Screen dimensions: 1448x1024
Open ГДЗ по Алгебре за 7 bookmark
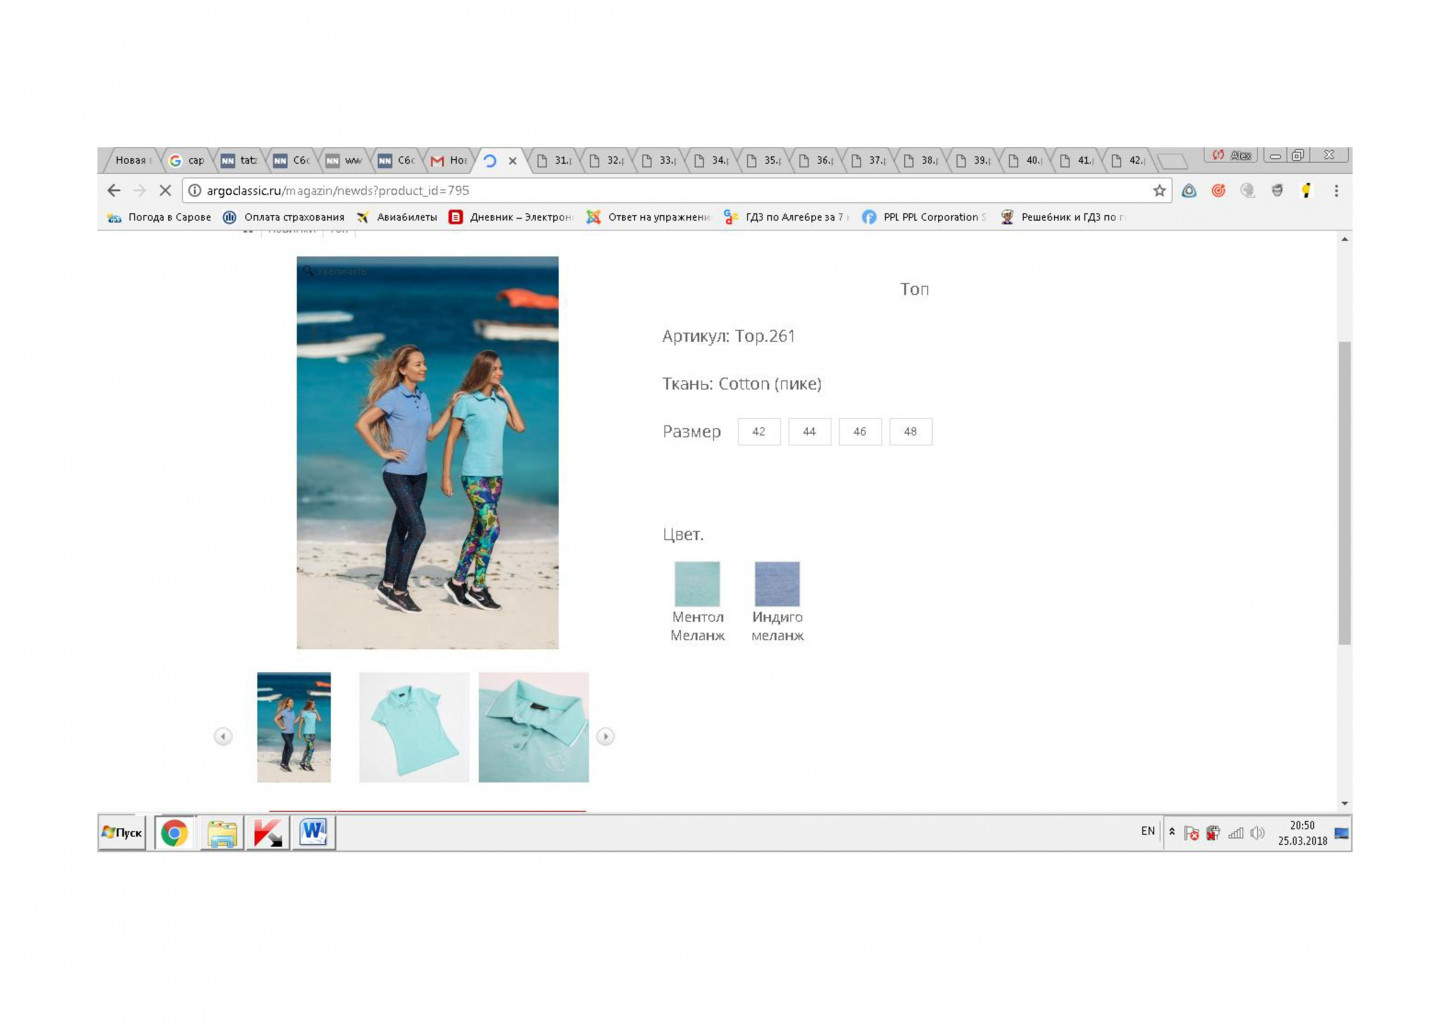pos(786,217)
